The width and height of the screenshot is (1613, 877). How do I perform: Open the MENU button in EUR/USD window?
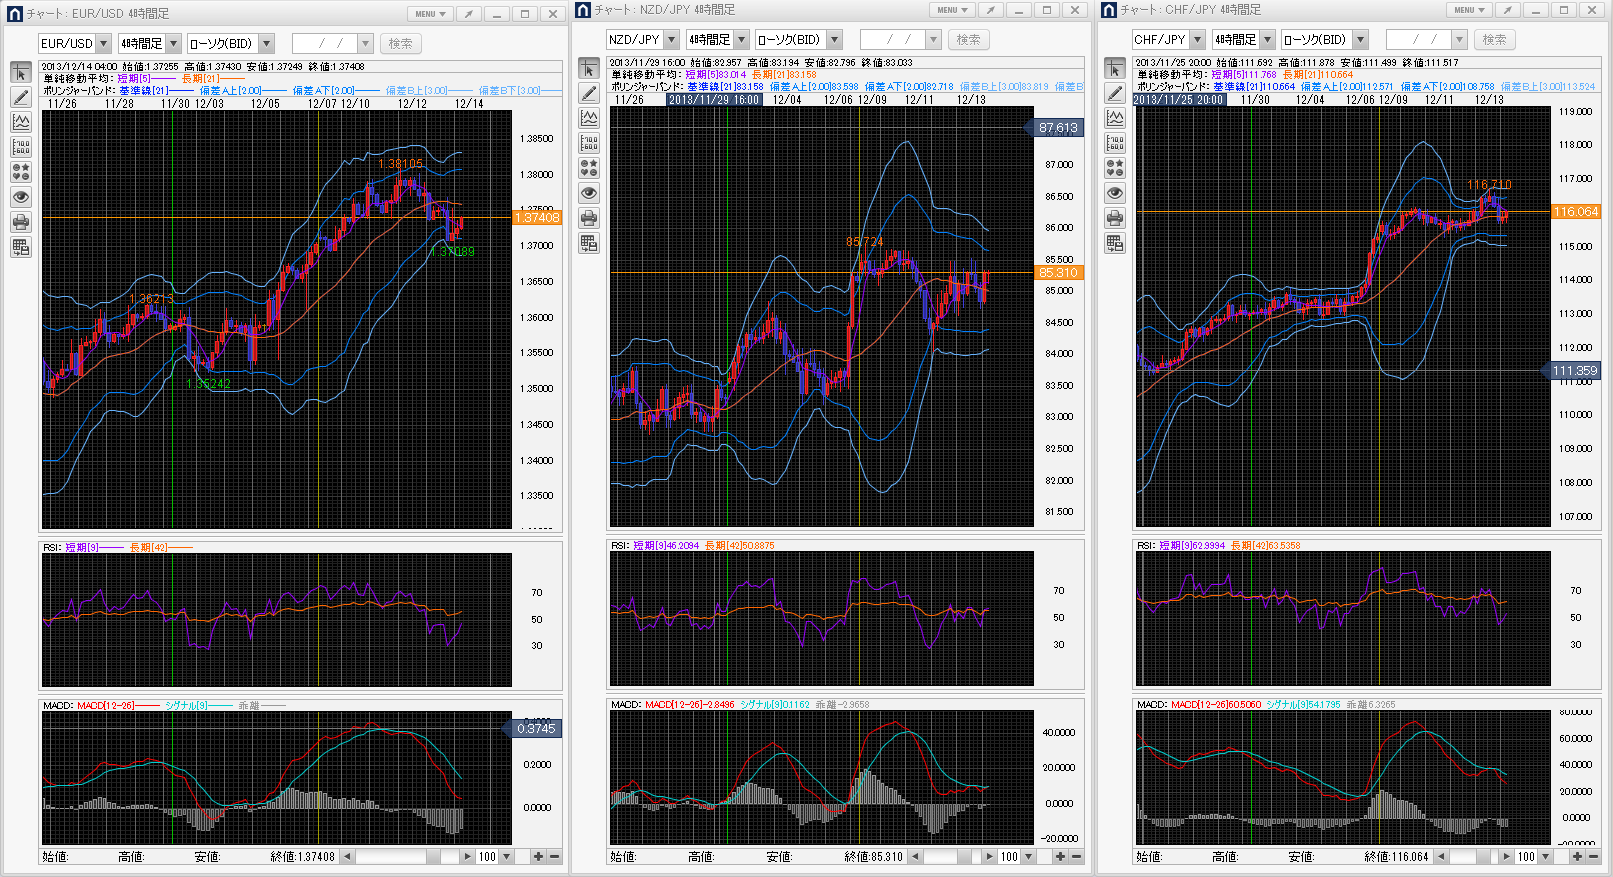(431, 14)
